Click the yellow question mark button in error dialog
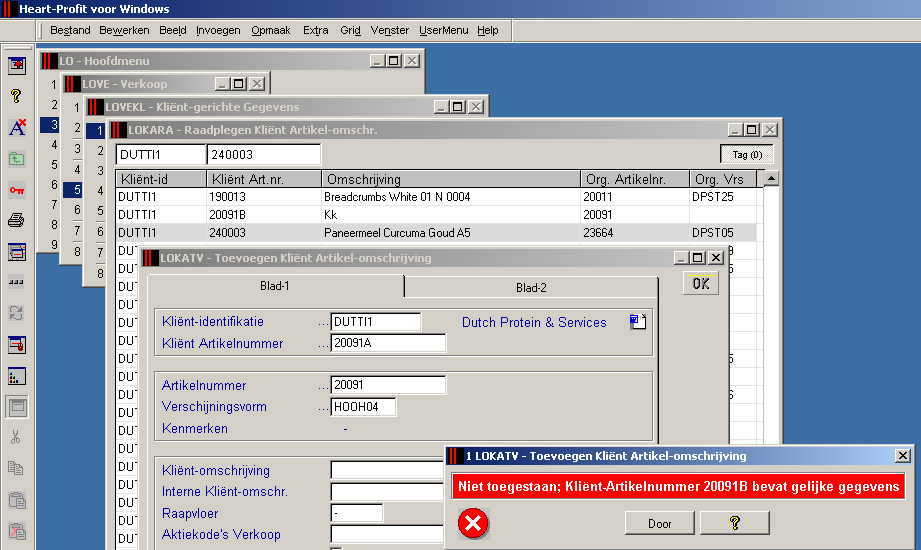Viewport: 921px width, 550px height. pos(735,523)
